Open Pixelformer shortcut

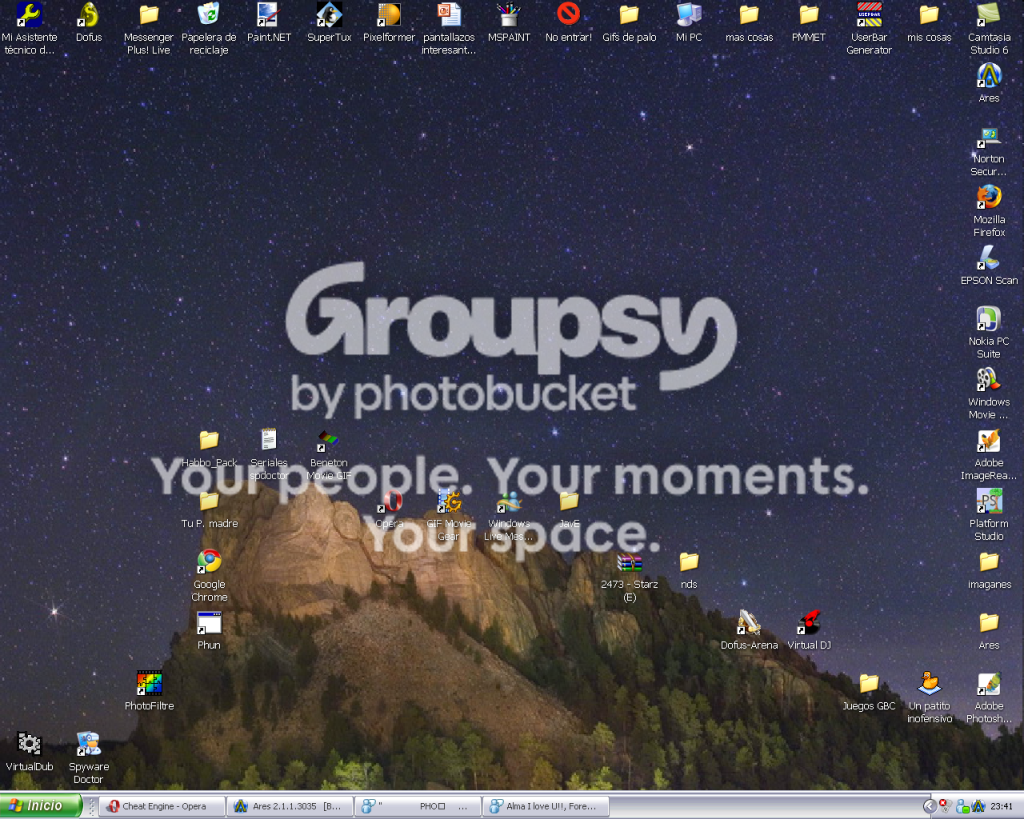(389, 23)
